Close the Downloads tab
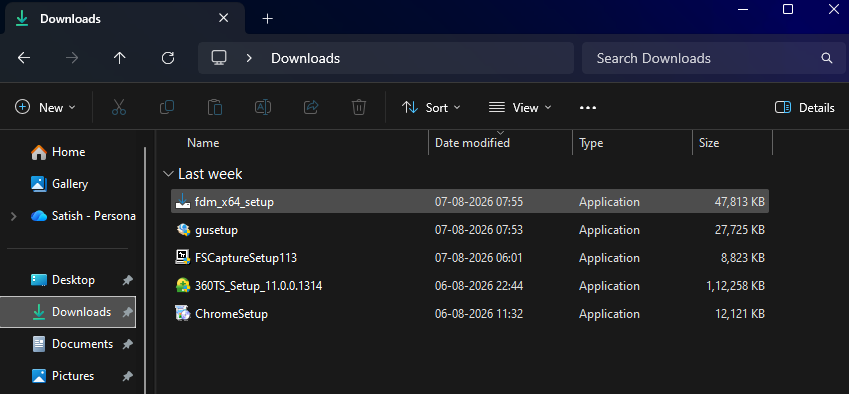 [223, 18]
